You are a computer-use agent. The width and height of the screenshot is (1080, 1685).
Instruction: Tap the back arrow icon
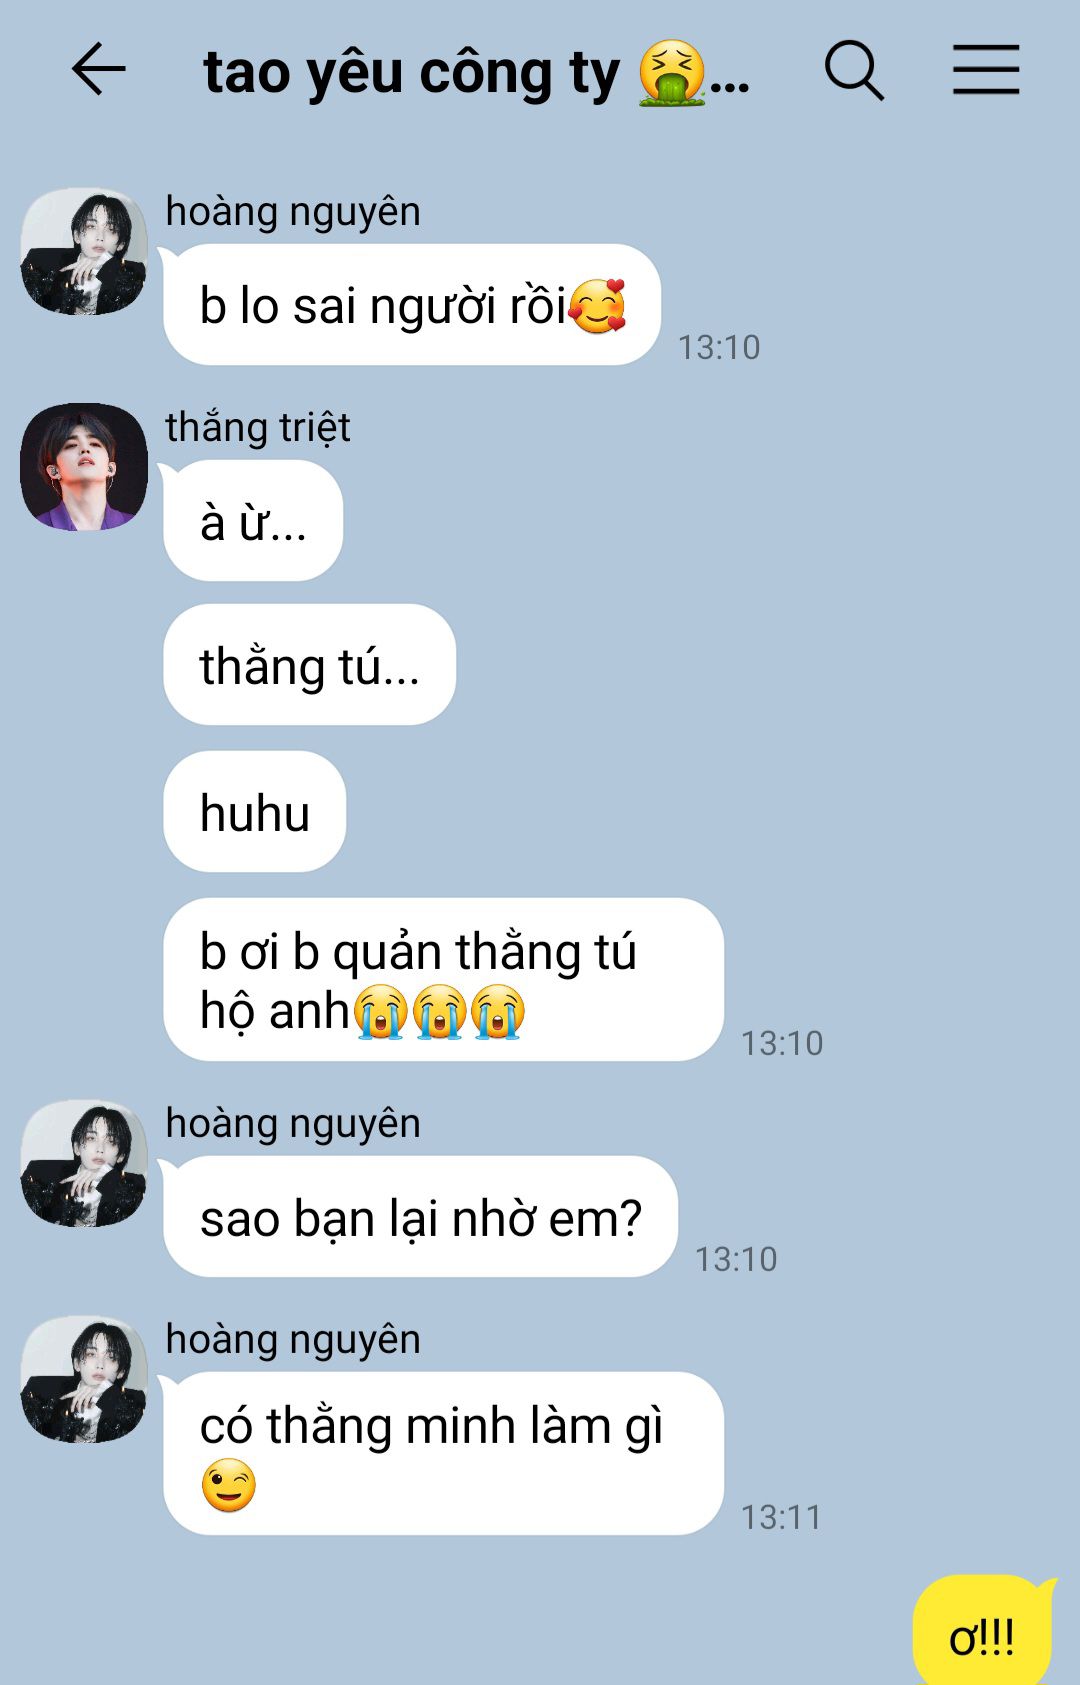coord(98,69)
